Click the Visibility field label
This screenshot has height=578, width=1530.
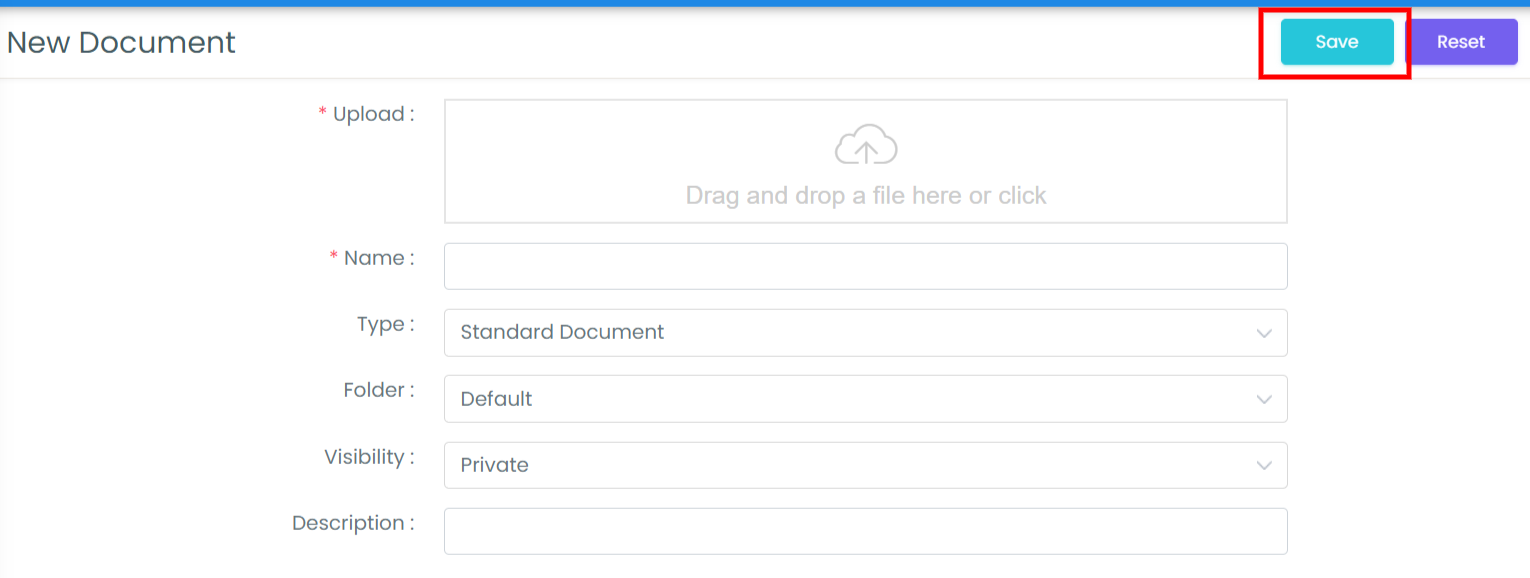pyautogui.click(x=370, y=457)
